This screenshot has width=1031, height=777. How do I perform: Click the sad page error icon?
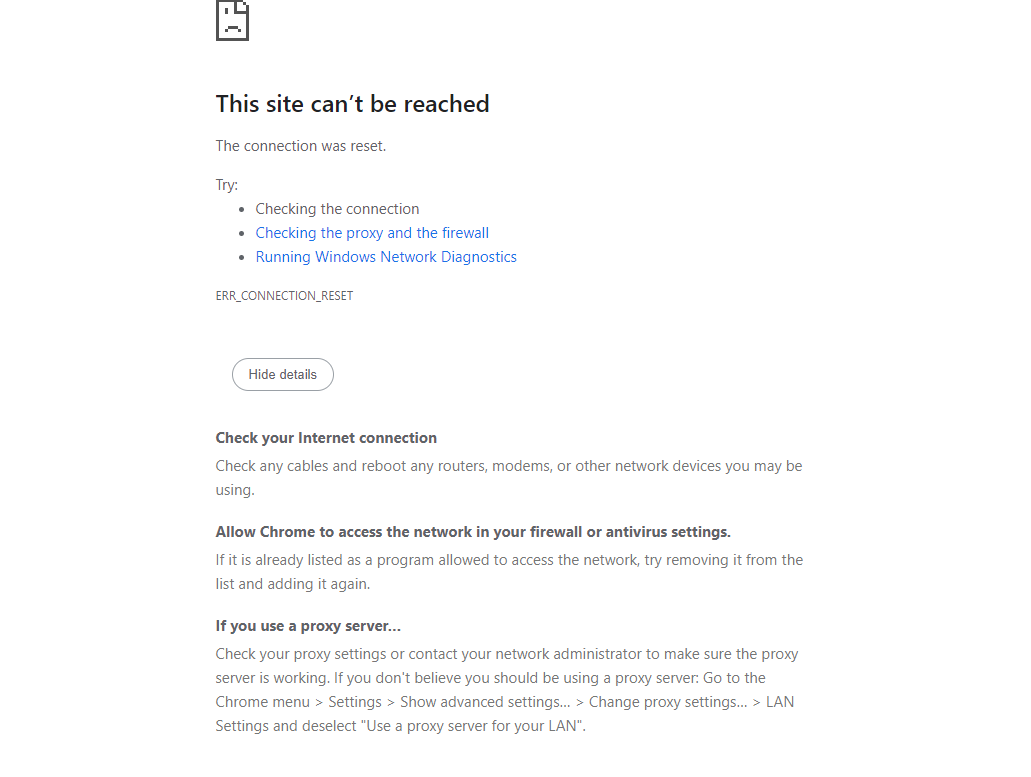(x=232, y=20)
